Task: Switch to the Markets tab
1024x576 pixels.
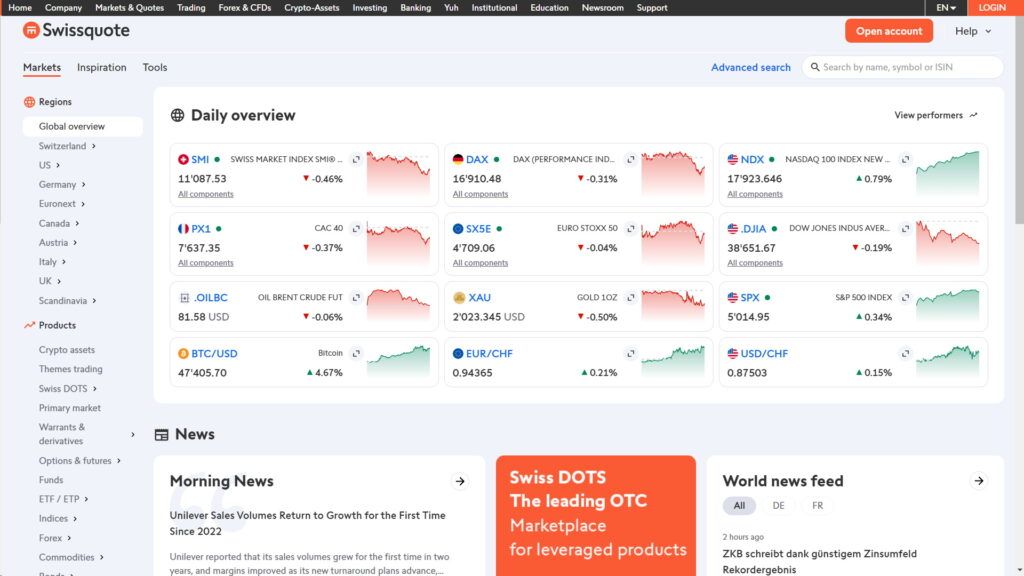Action: (42, 67)
